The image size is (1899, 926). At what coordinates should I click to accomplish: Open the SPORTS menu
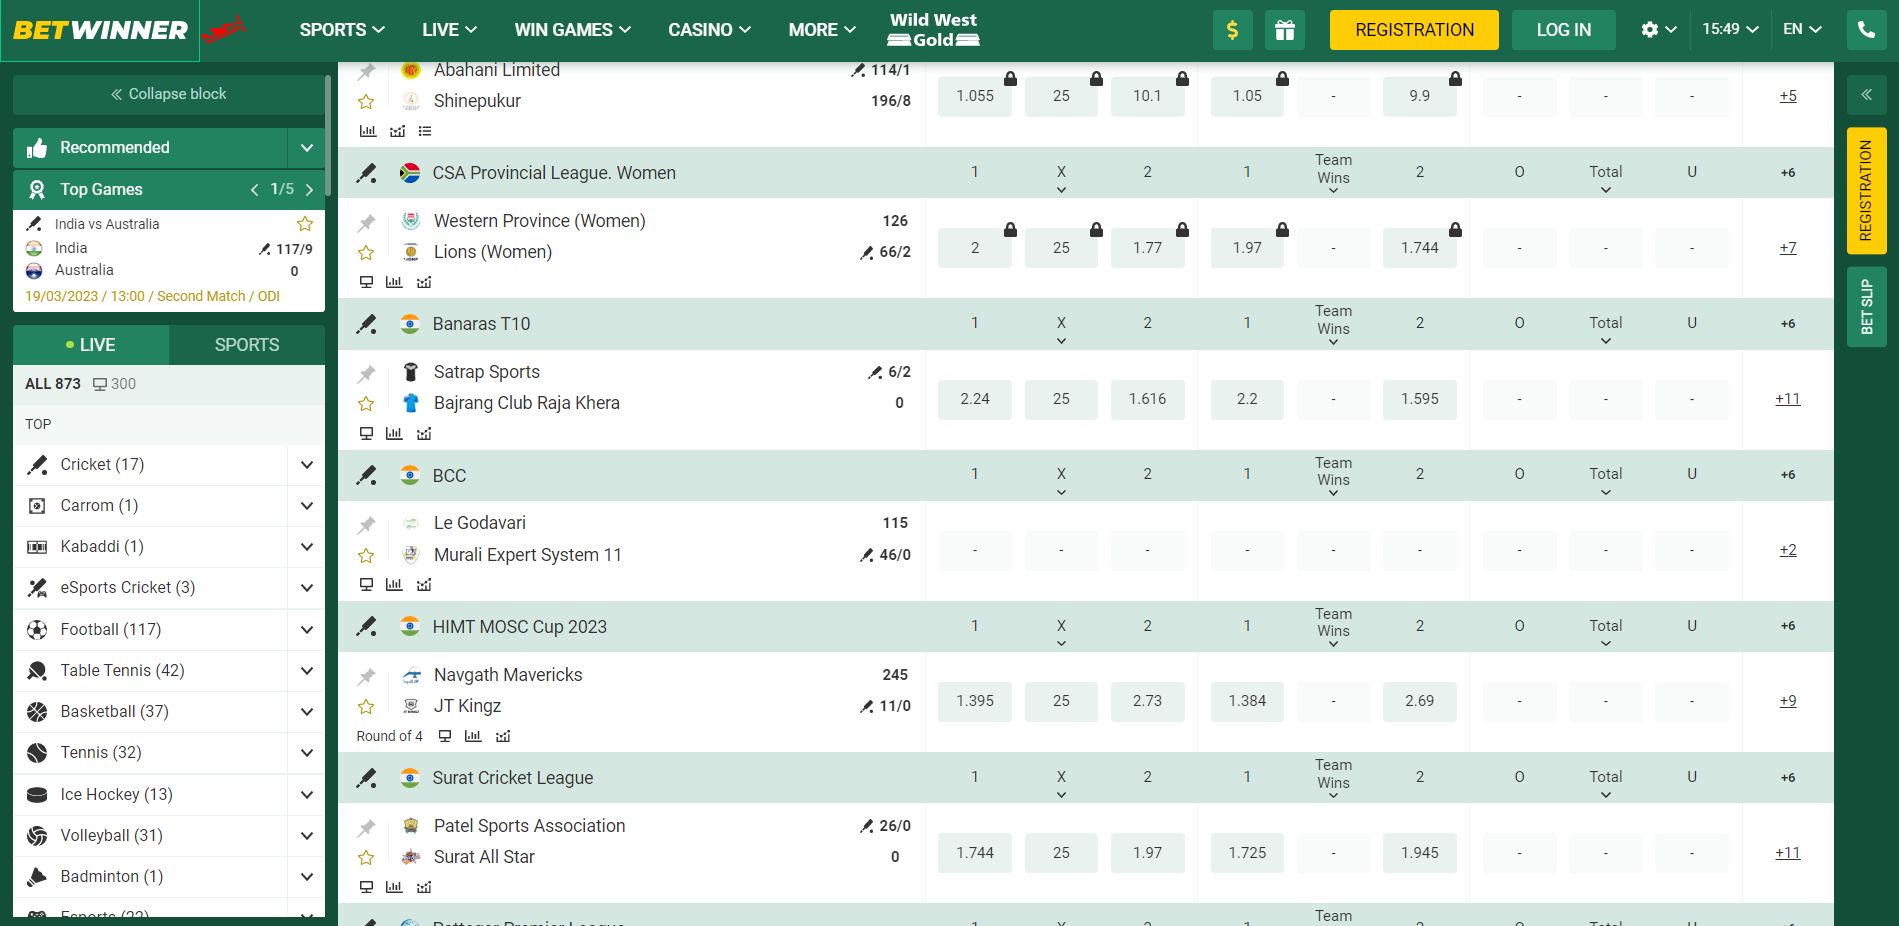pyautogui.click(x=342, y=30)
